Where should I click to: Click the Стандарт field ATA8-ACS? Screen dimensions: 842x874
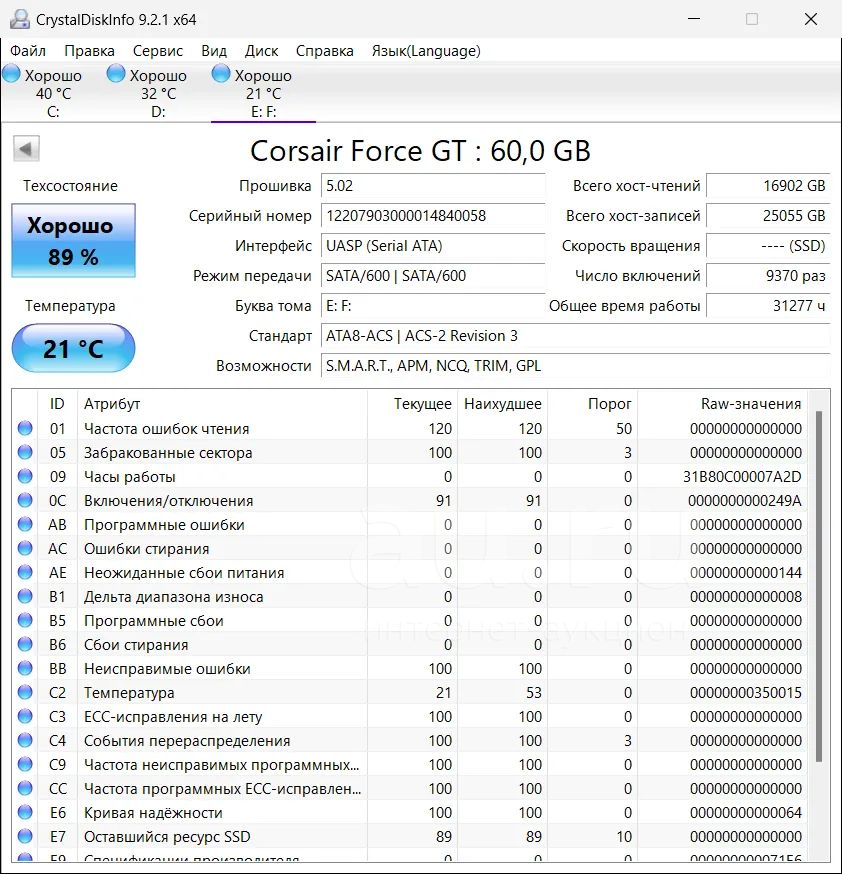pos(576,336)
